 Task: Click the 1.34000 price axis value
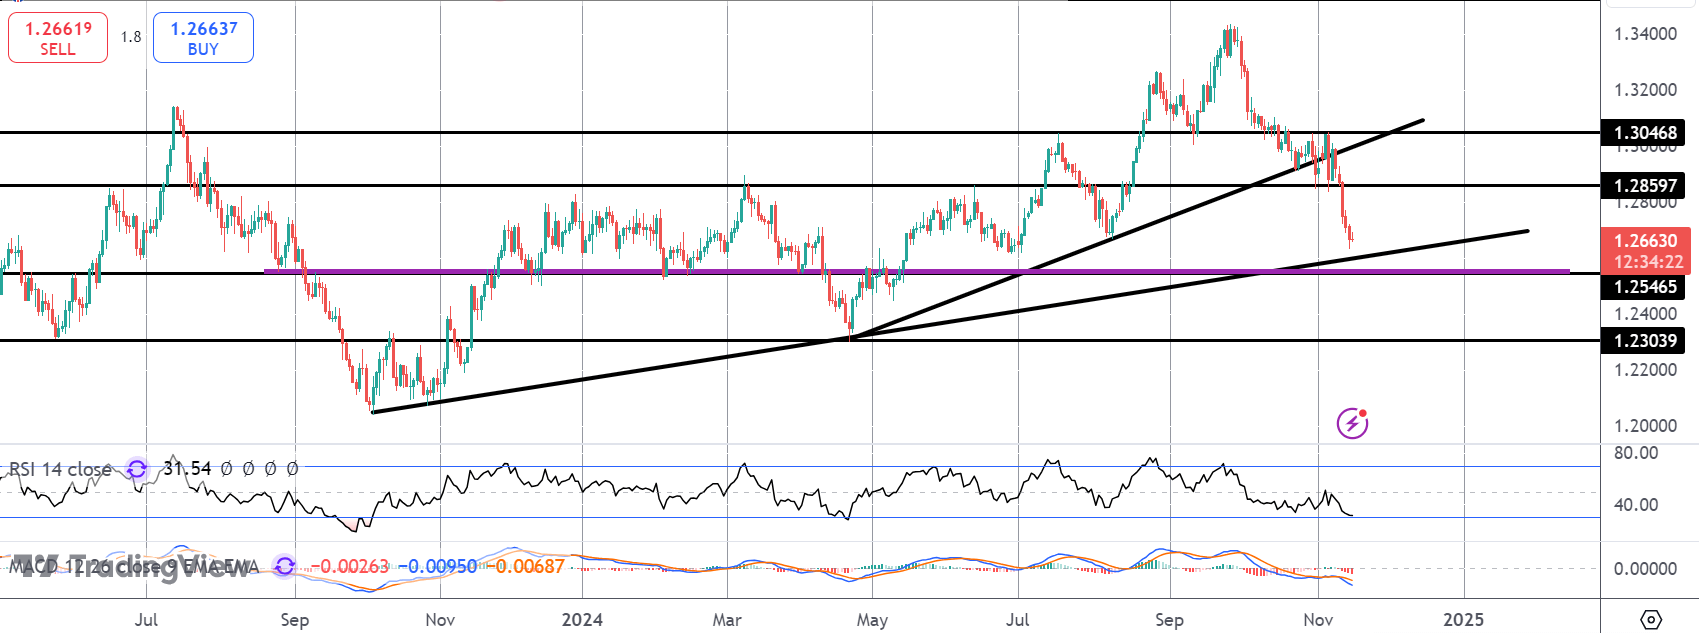[1646, 34]
